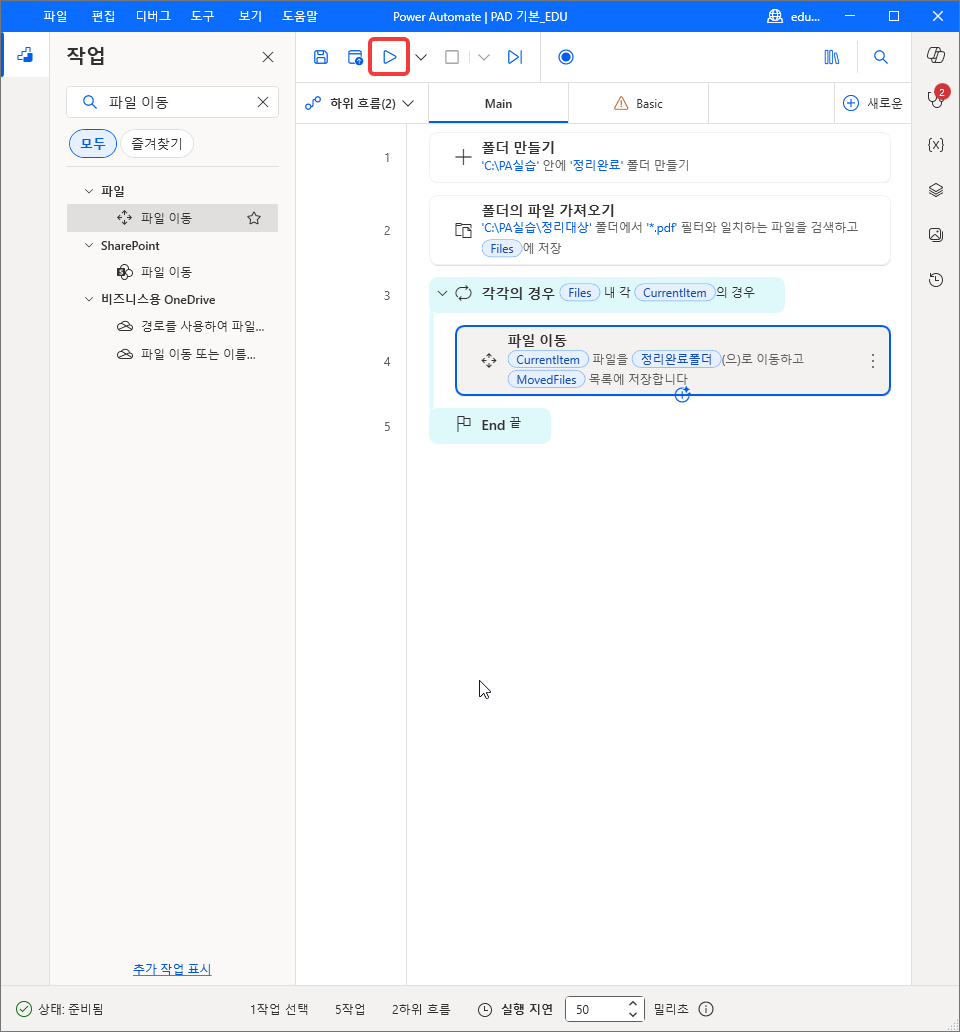Click the 새로운 subflow button
This screenshot has width=960, height=1032.
pos(872,103)
